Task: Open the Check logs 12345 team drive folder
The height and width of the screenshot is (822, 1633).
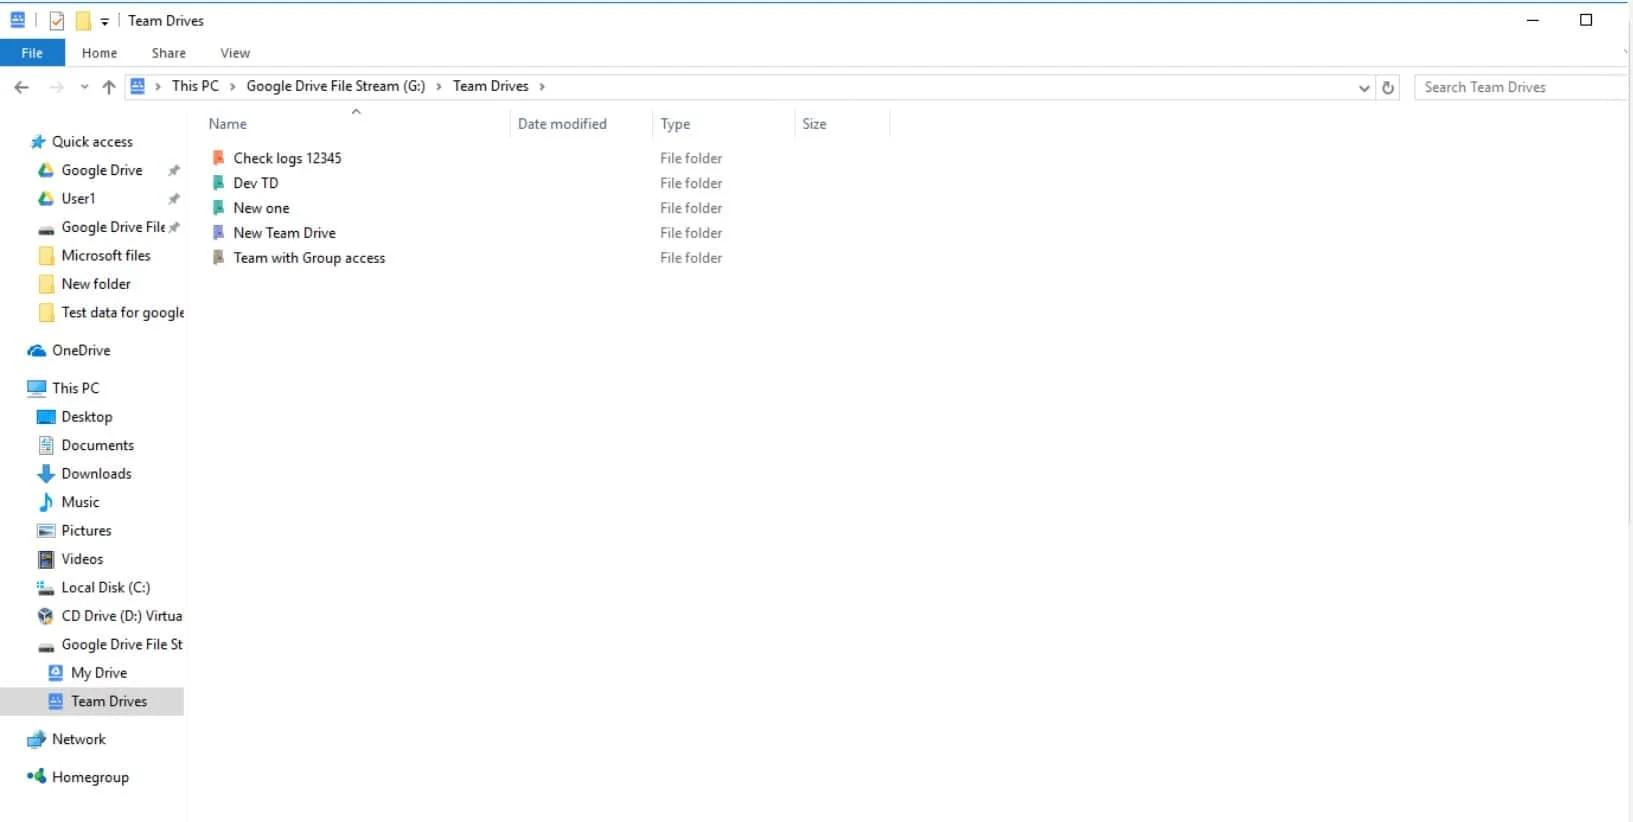Action: coord(287,158)
